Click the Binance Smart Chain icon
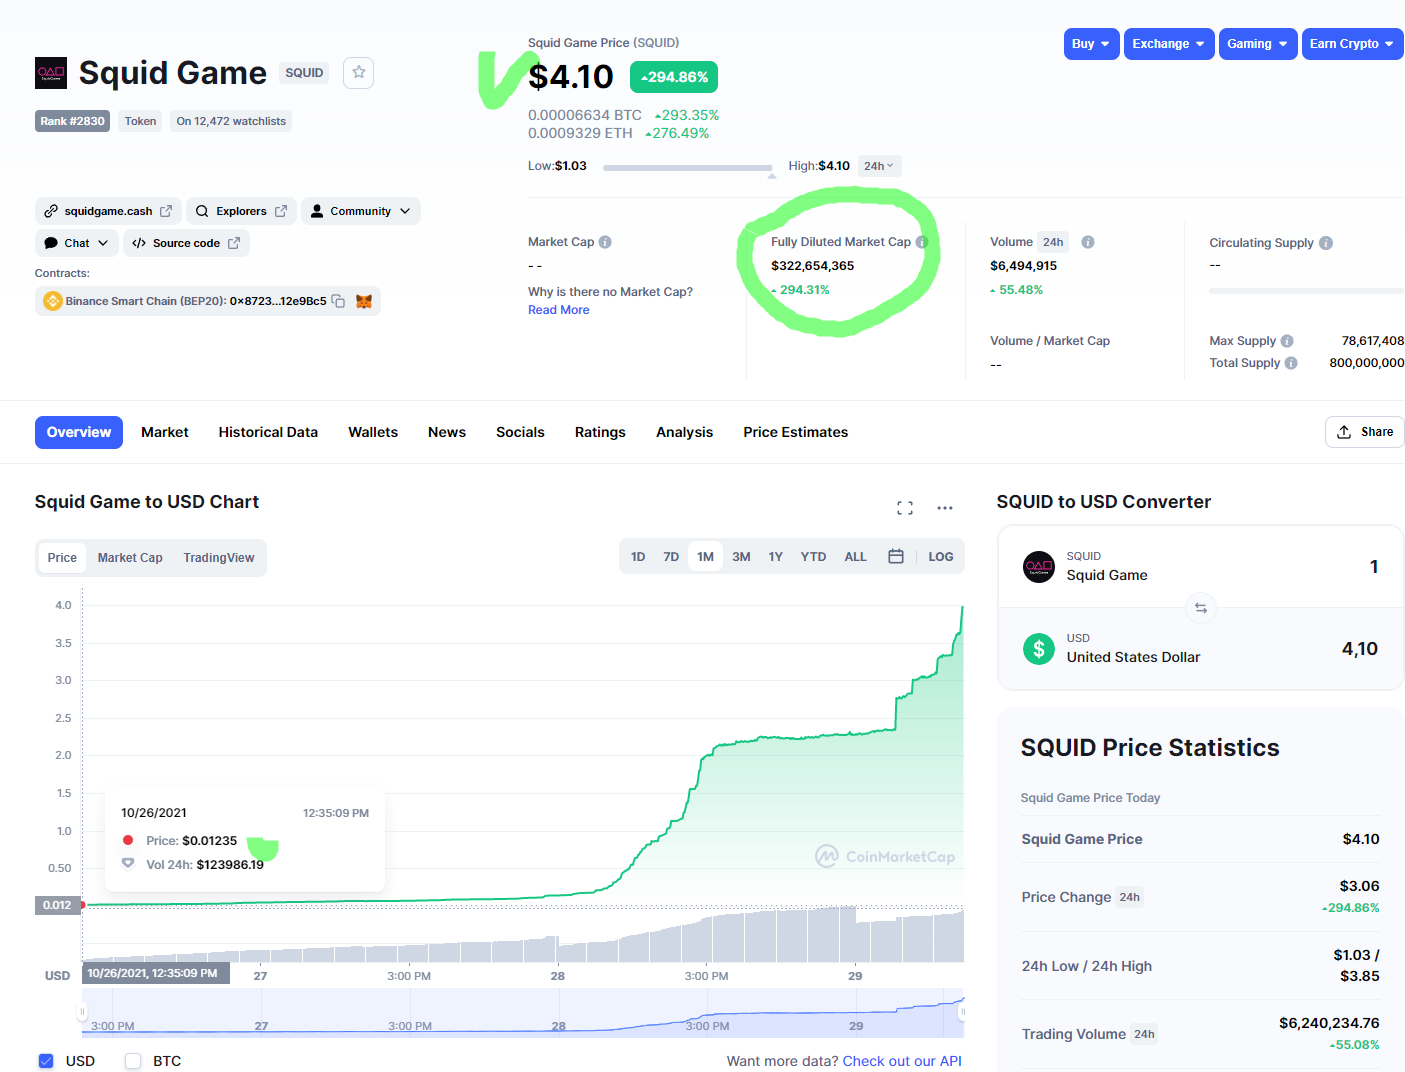The width and height of the screenshot is (1405, 1072). click(53, 301)
